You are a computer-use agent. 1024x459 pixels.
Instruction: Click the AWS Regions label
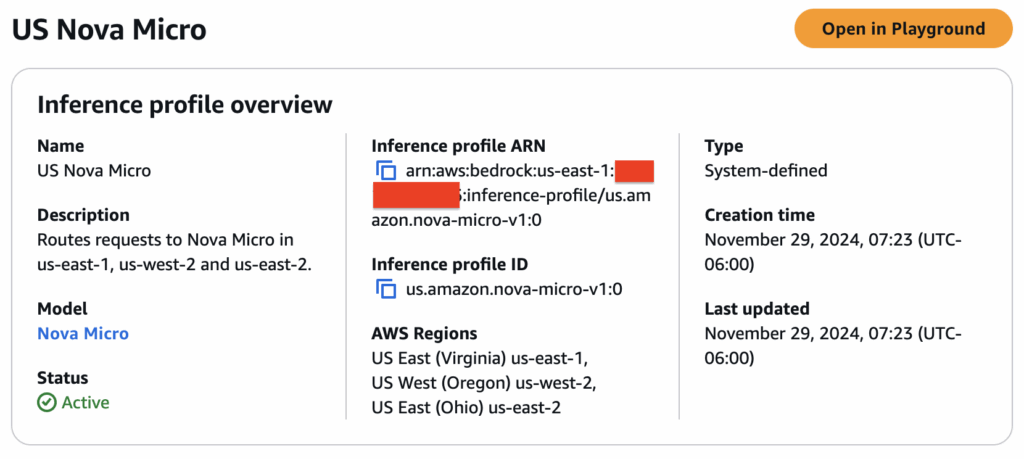click(424, 333)
